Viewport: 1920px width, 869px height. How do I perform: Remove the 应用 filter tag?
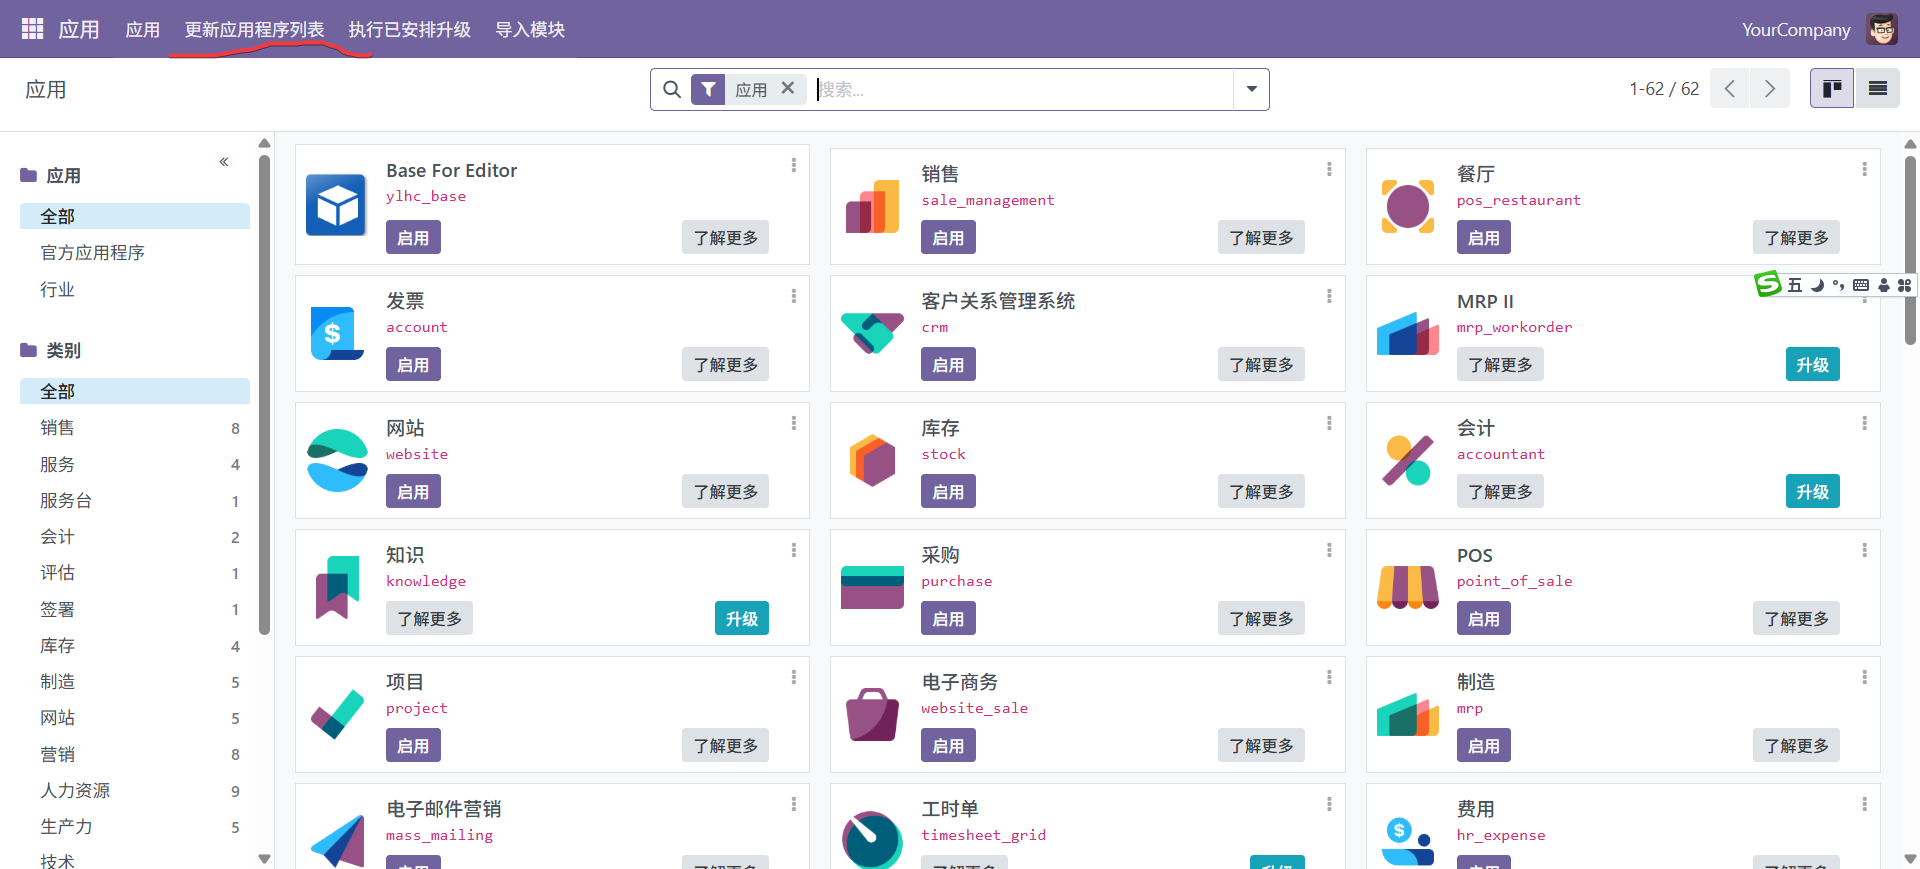click(788, 89)
